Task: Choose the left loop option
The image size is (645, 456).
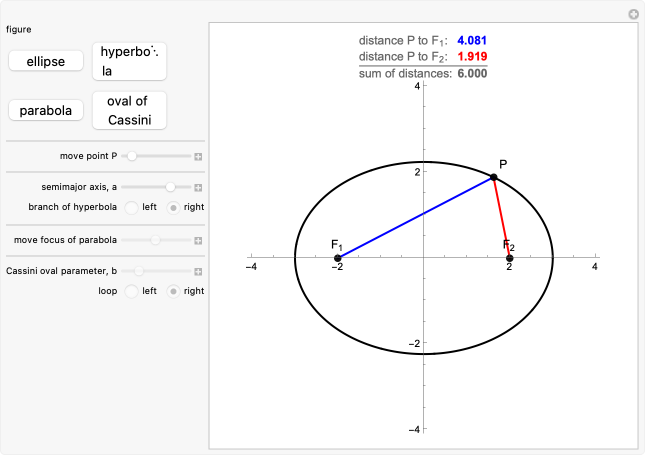Action: [x=132, y=291]
